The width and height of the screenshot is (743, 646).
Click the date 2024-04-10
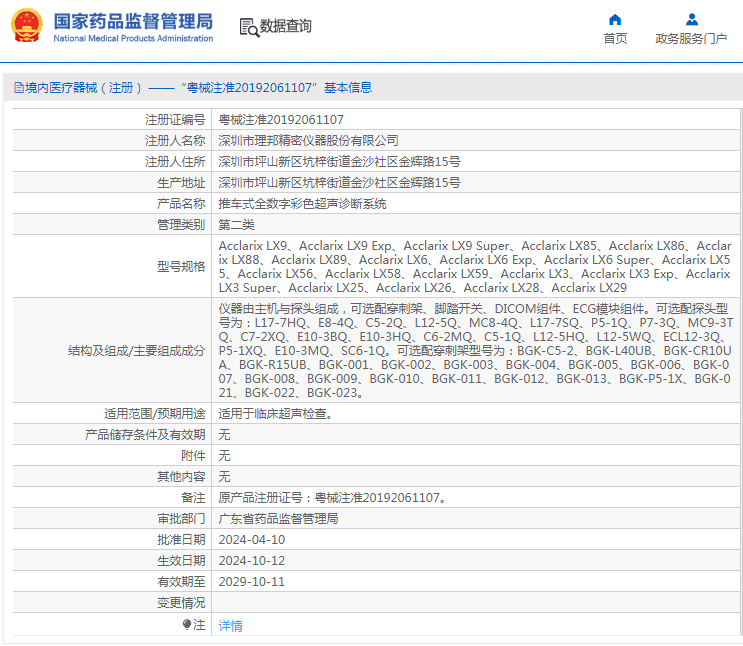pyautogui.click(x=252, y=539)
